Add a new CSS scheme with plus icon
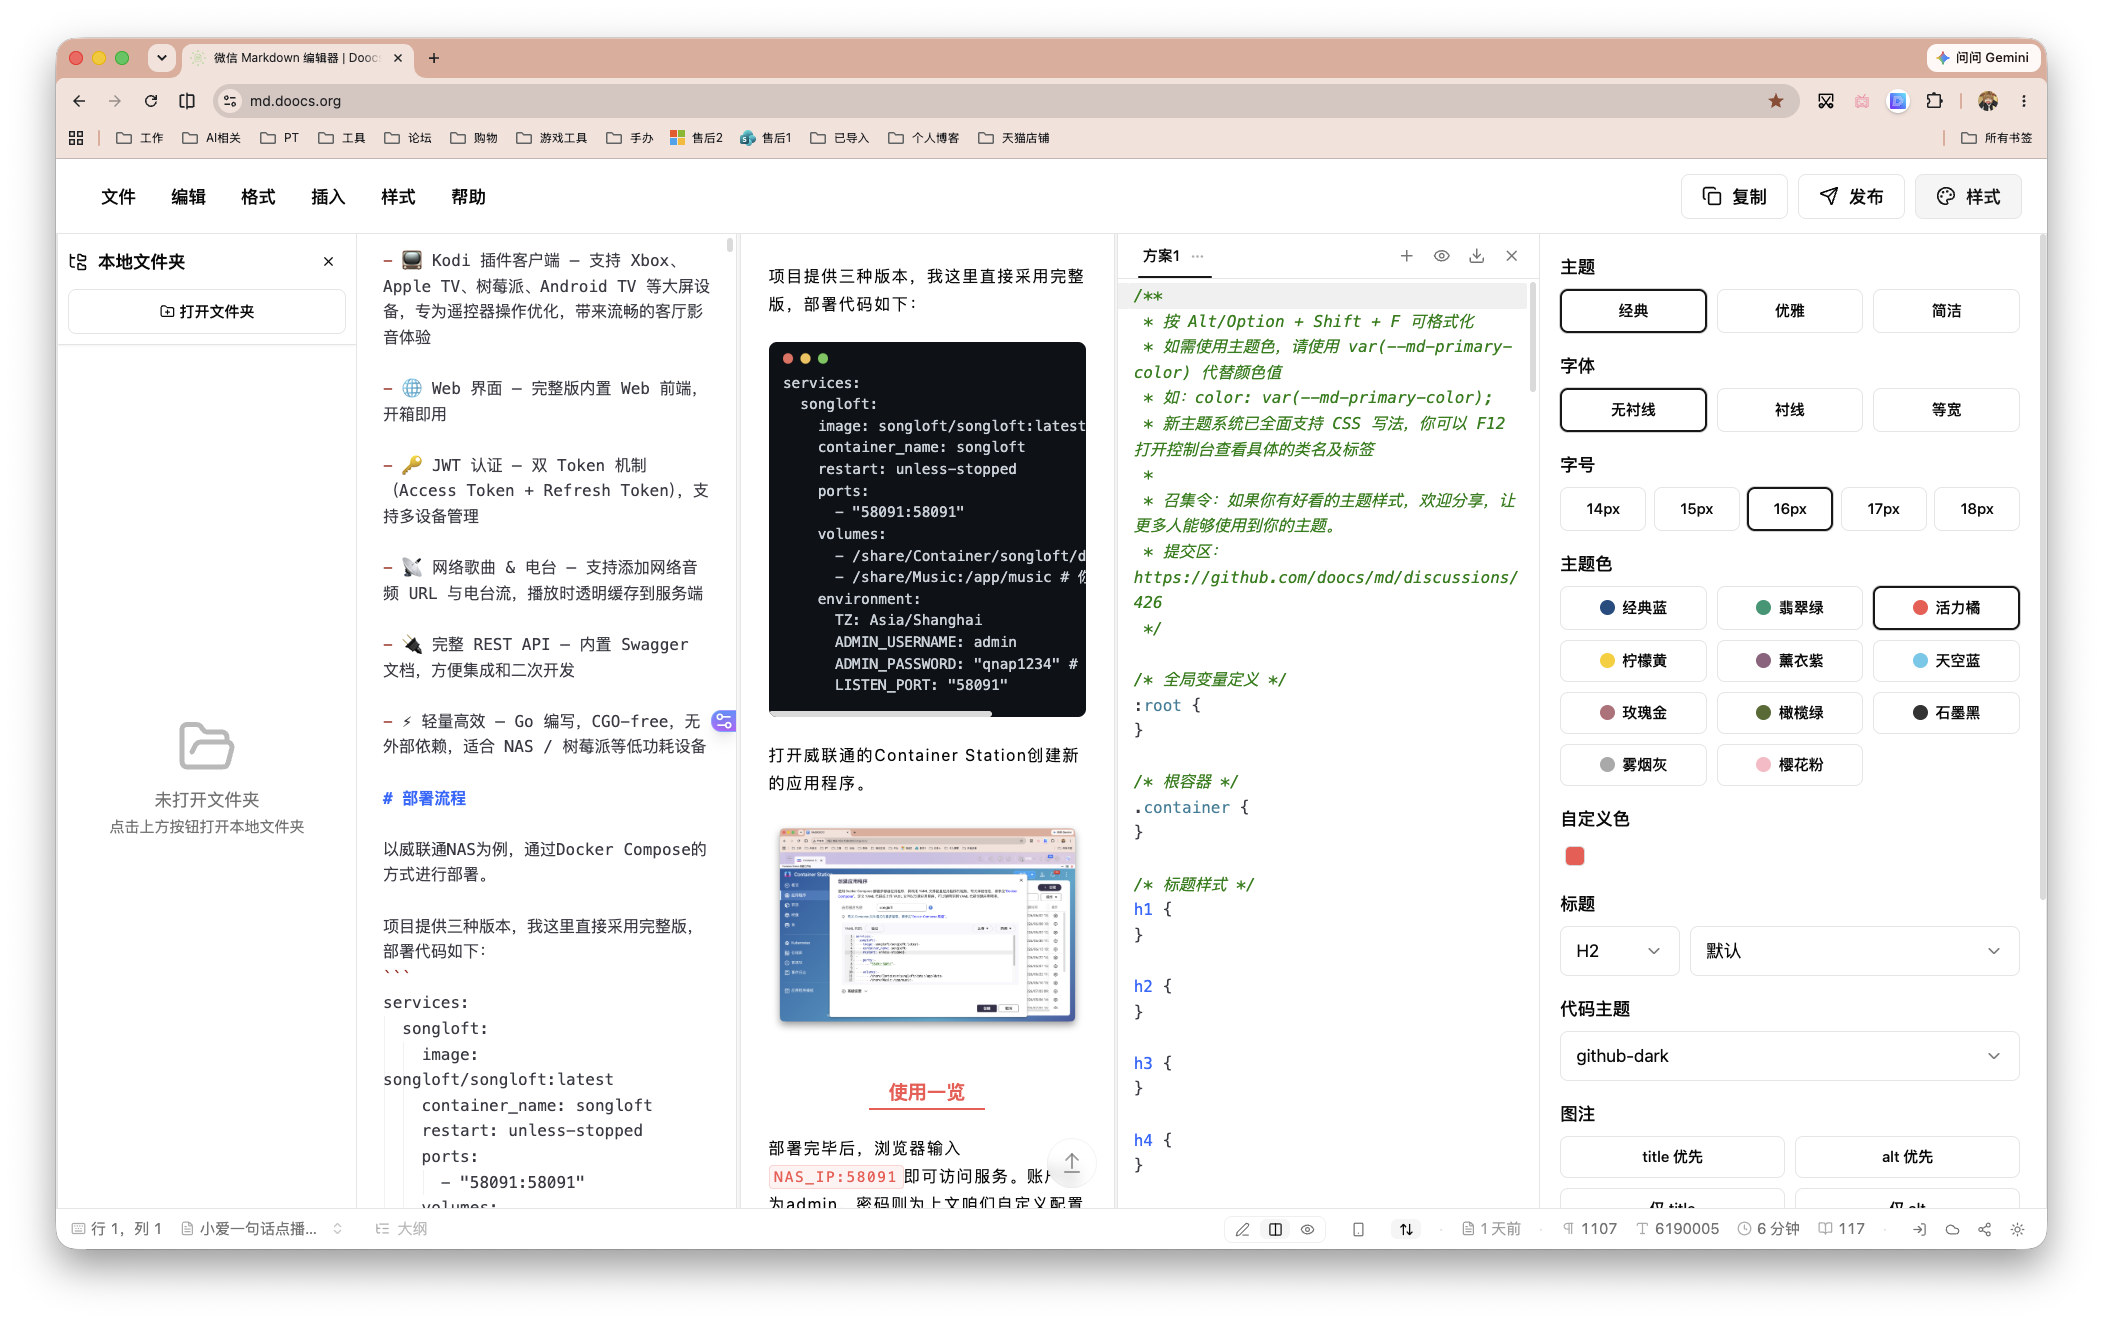Viewport: 2103px width, 1323px height. pos(1406,256)
